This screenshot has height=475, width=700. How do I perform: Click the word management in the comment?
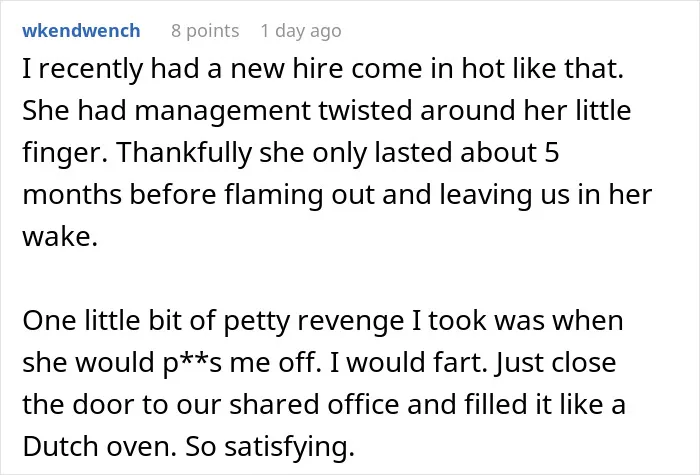click(222, 111)
